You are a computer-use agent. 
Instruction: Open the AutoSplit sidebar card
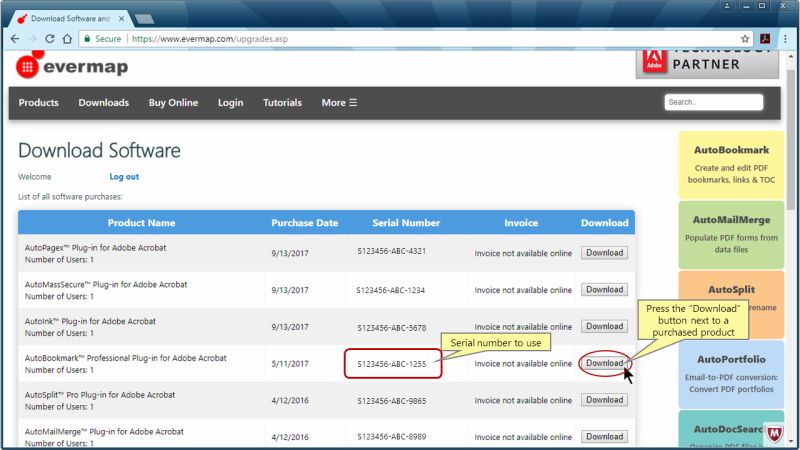[731, 304]
